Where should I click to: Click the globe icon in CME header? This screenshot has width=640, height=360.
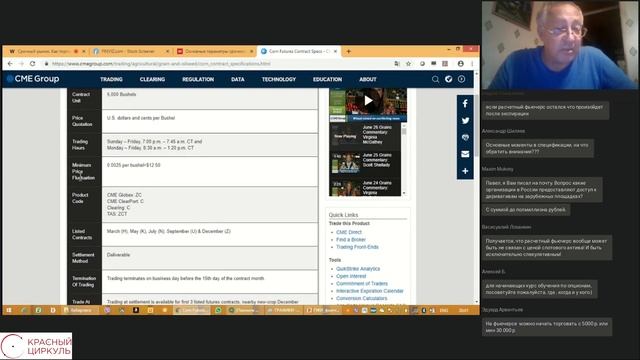449,79
